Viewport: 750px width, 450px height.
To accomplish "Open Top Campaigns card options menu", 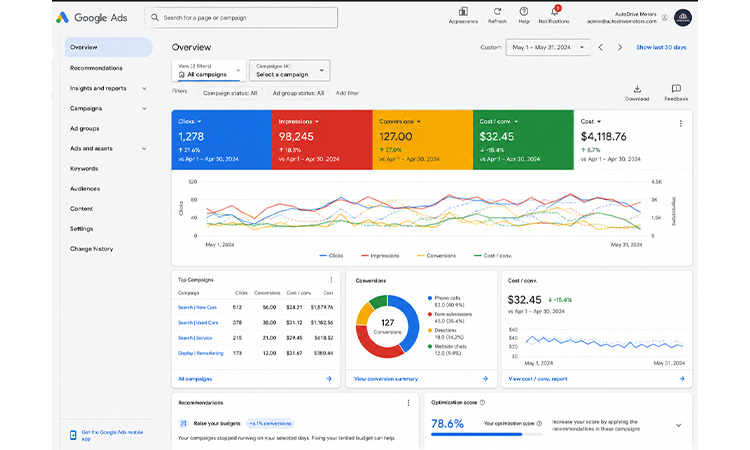I will (x=331, y=280).
